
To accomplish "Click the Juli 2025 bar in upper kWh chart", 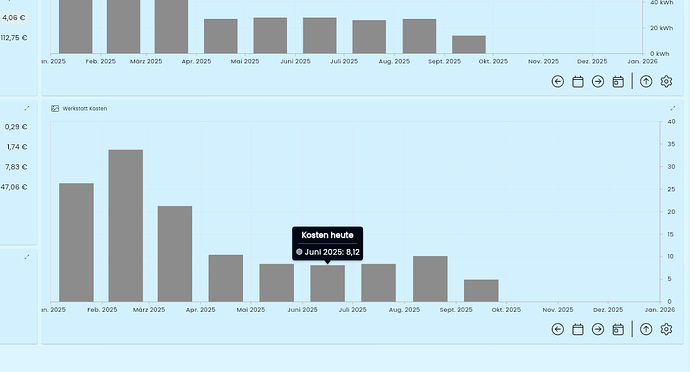I will point(369,37).
